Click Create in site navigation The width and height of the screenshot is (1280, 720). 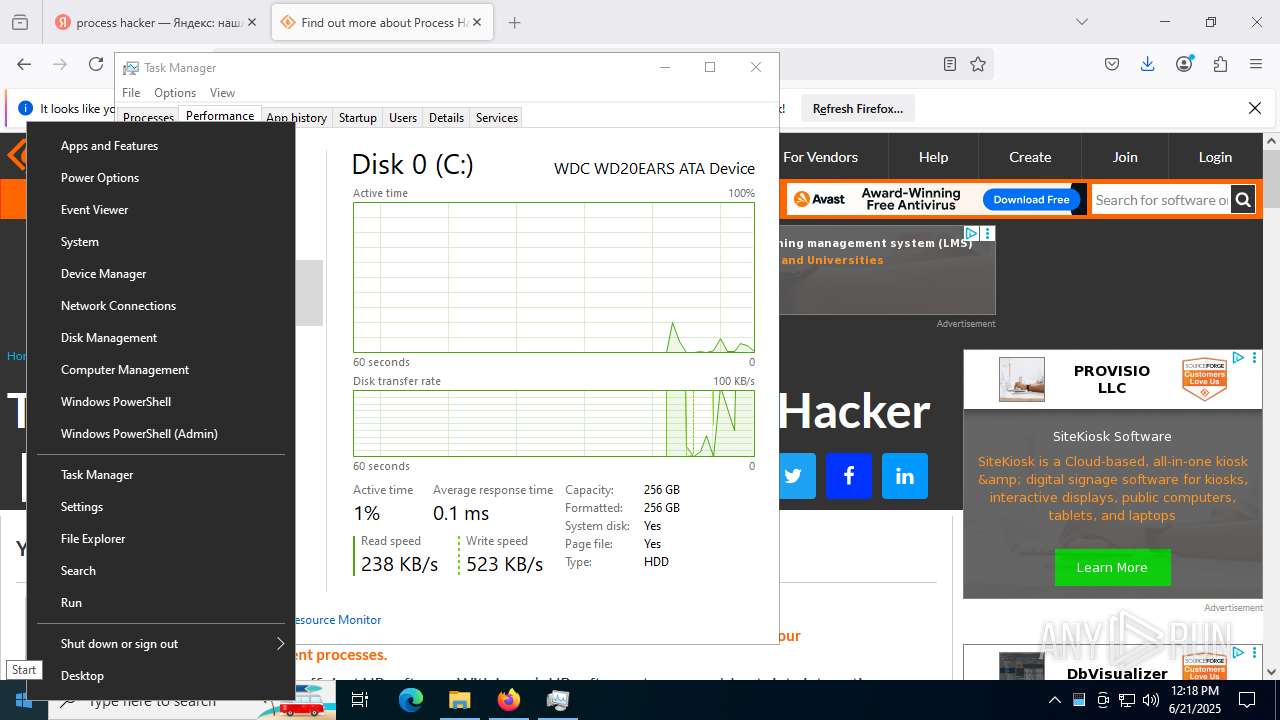[x=1030, y=157]
